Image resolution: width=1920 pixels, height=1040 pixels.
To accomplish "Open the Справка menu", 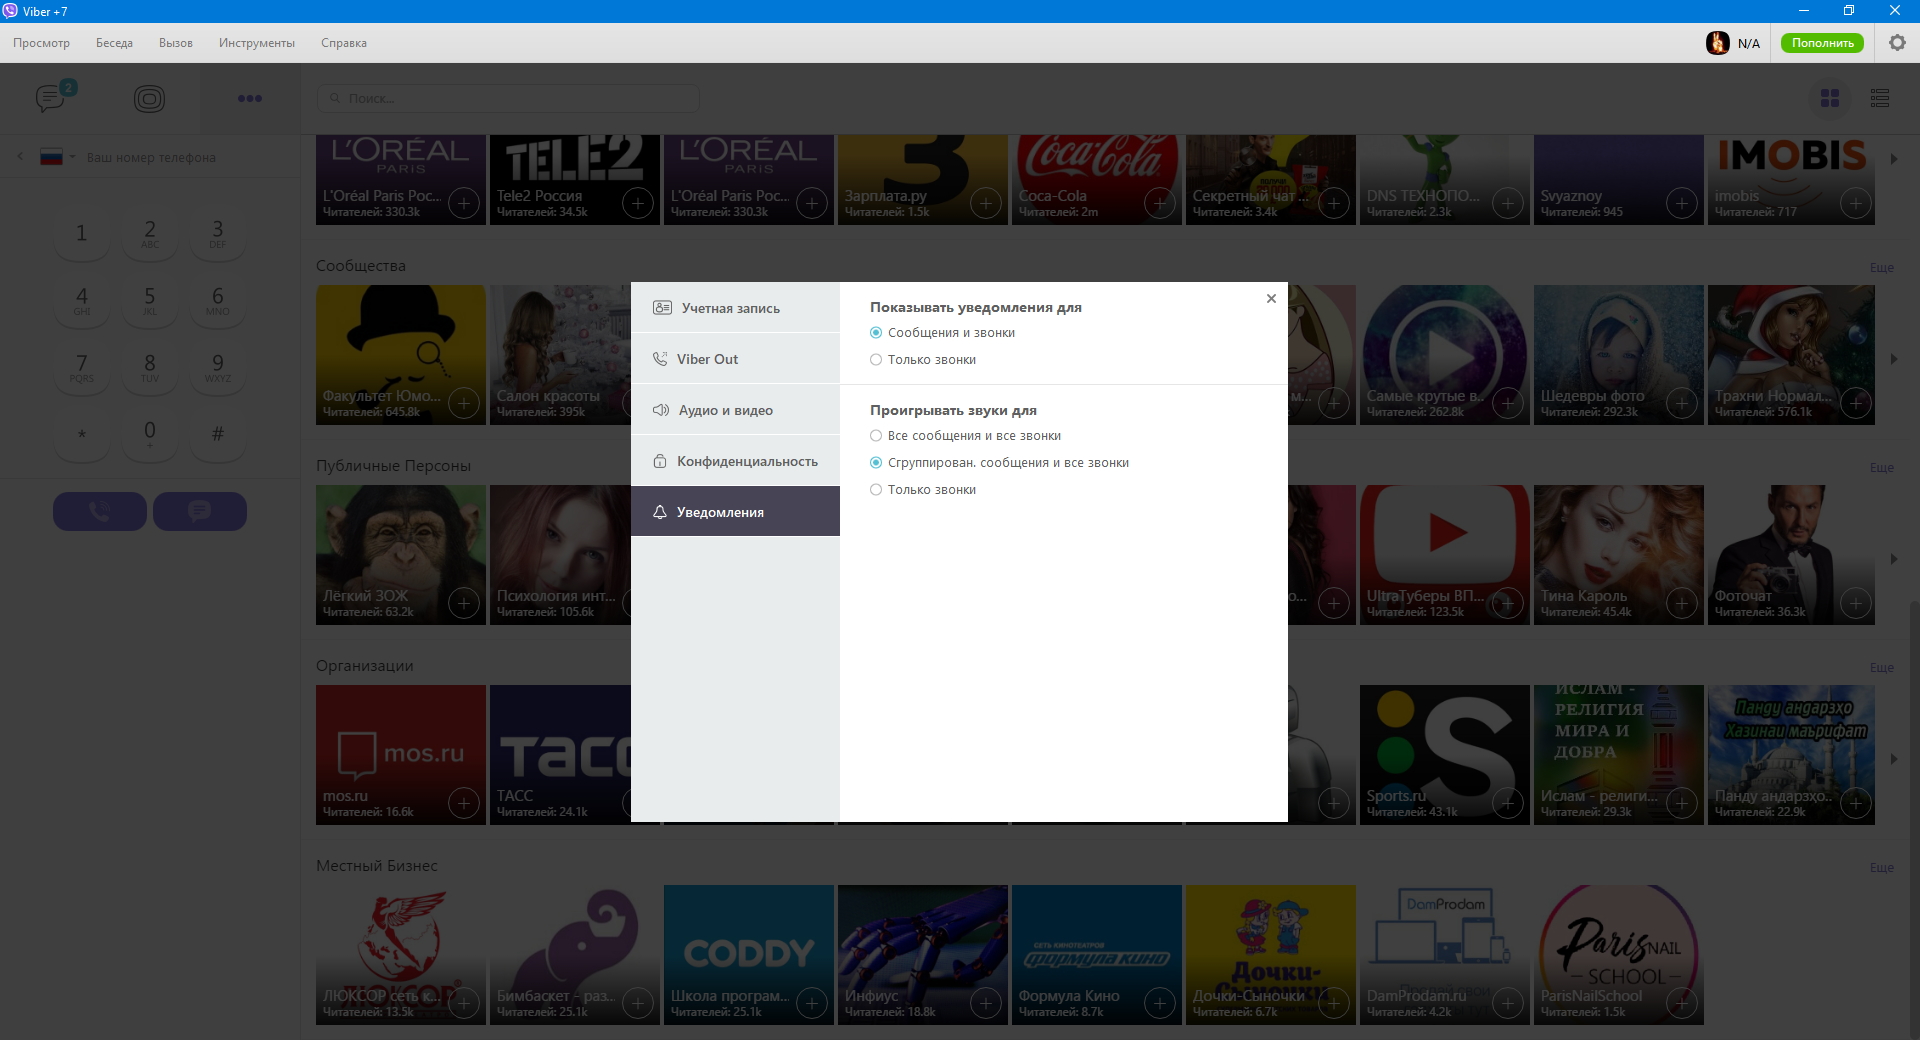I will coord(344,43).
